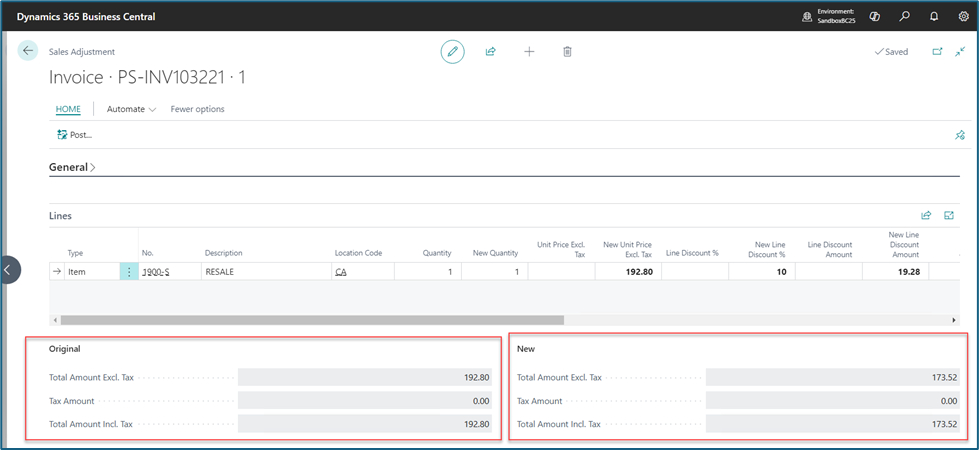
Task: Expand the General section
Action: pyautogui.click(x=72, y=167)
